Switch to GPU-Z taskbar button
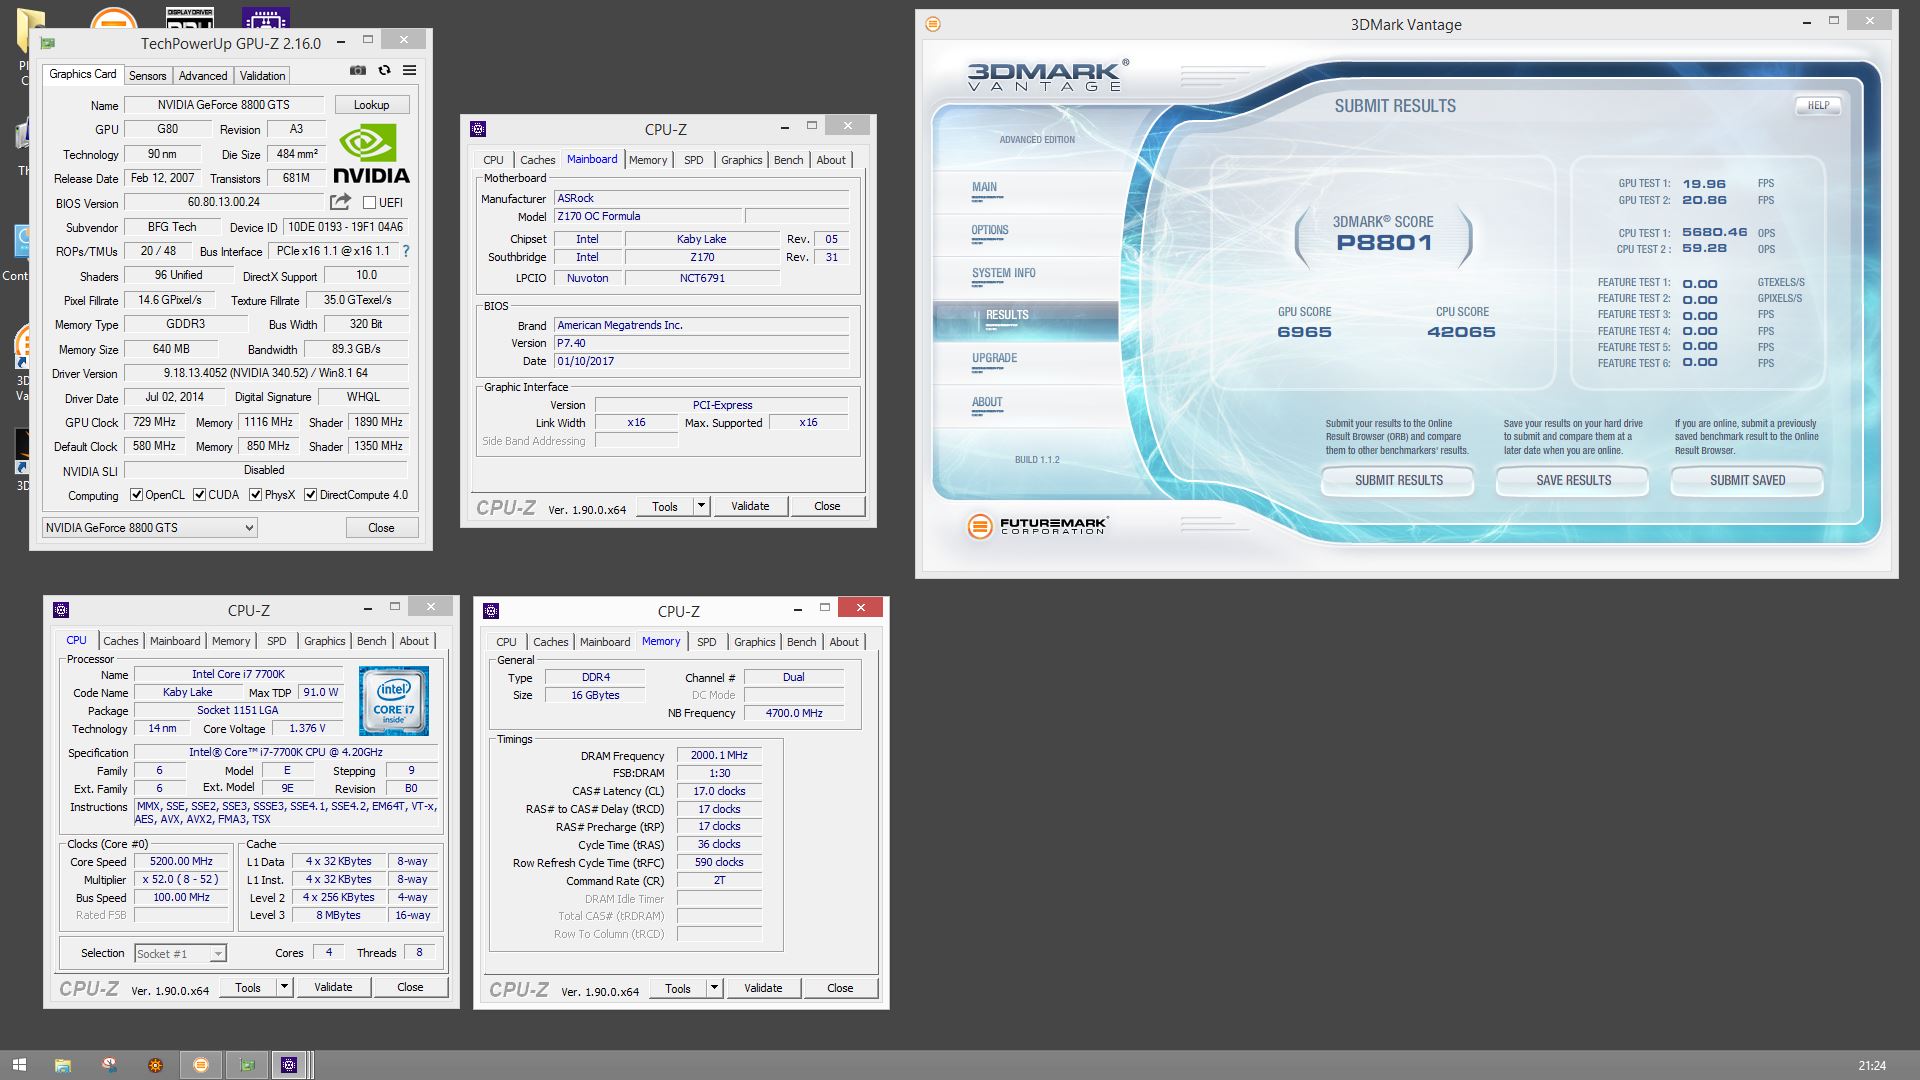This screenshot has width=1920, height=1080. [247, 1065]
